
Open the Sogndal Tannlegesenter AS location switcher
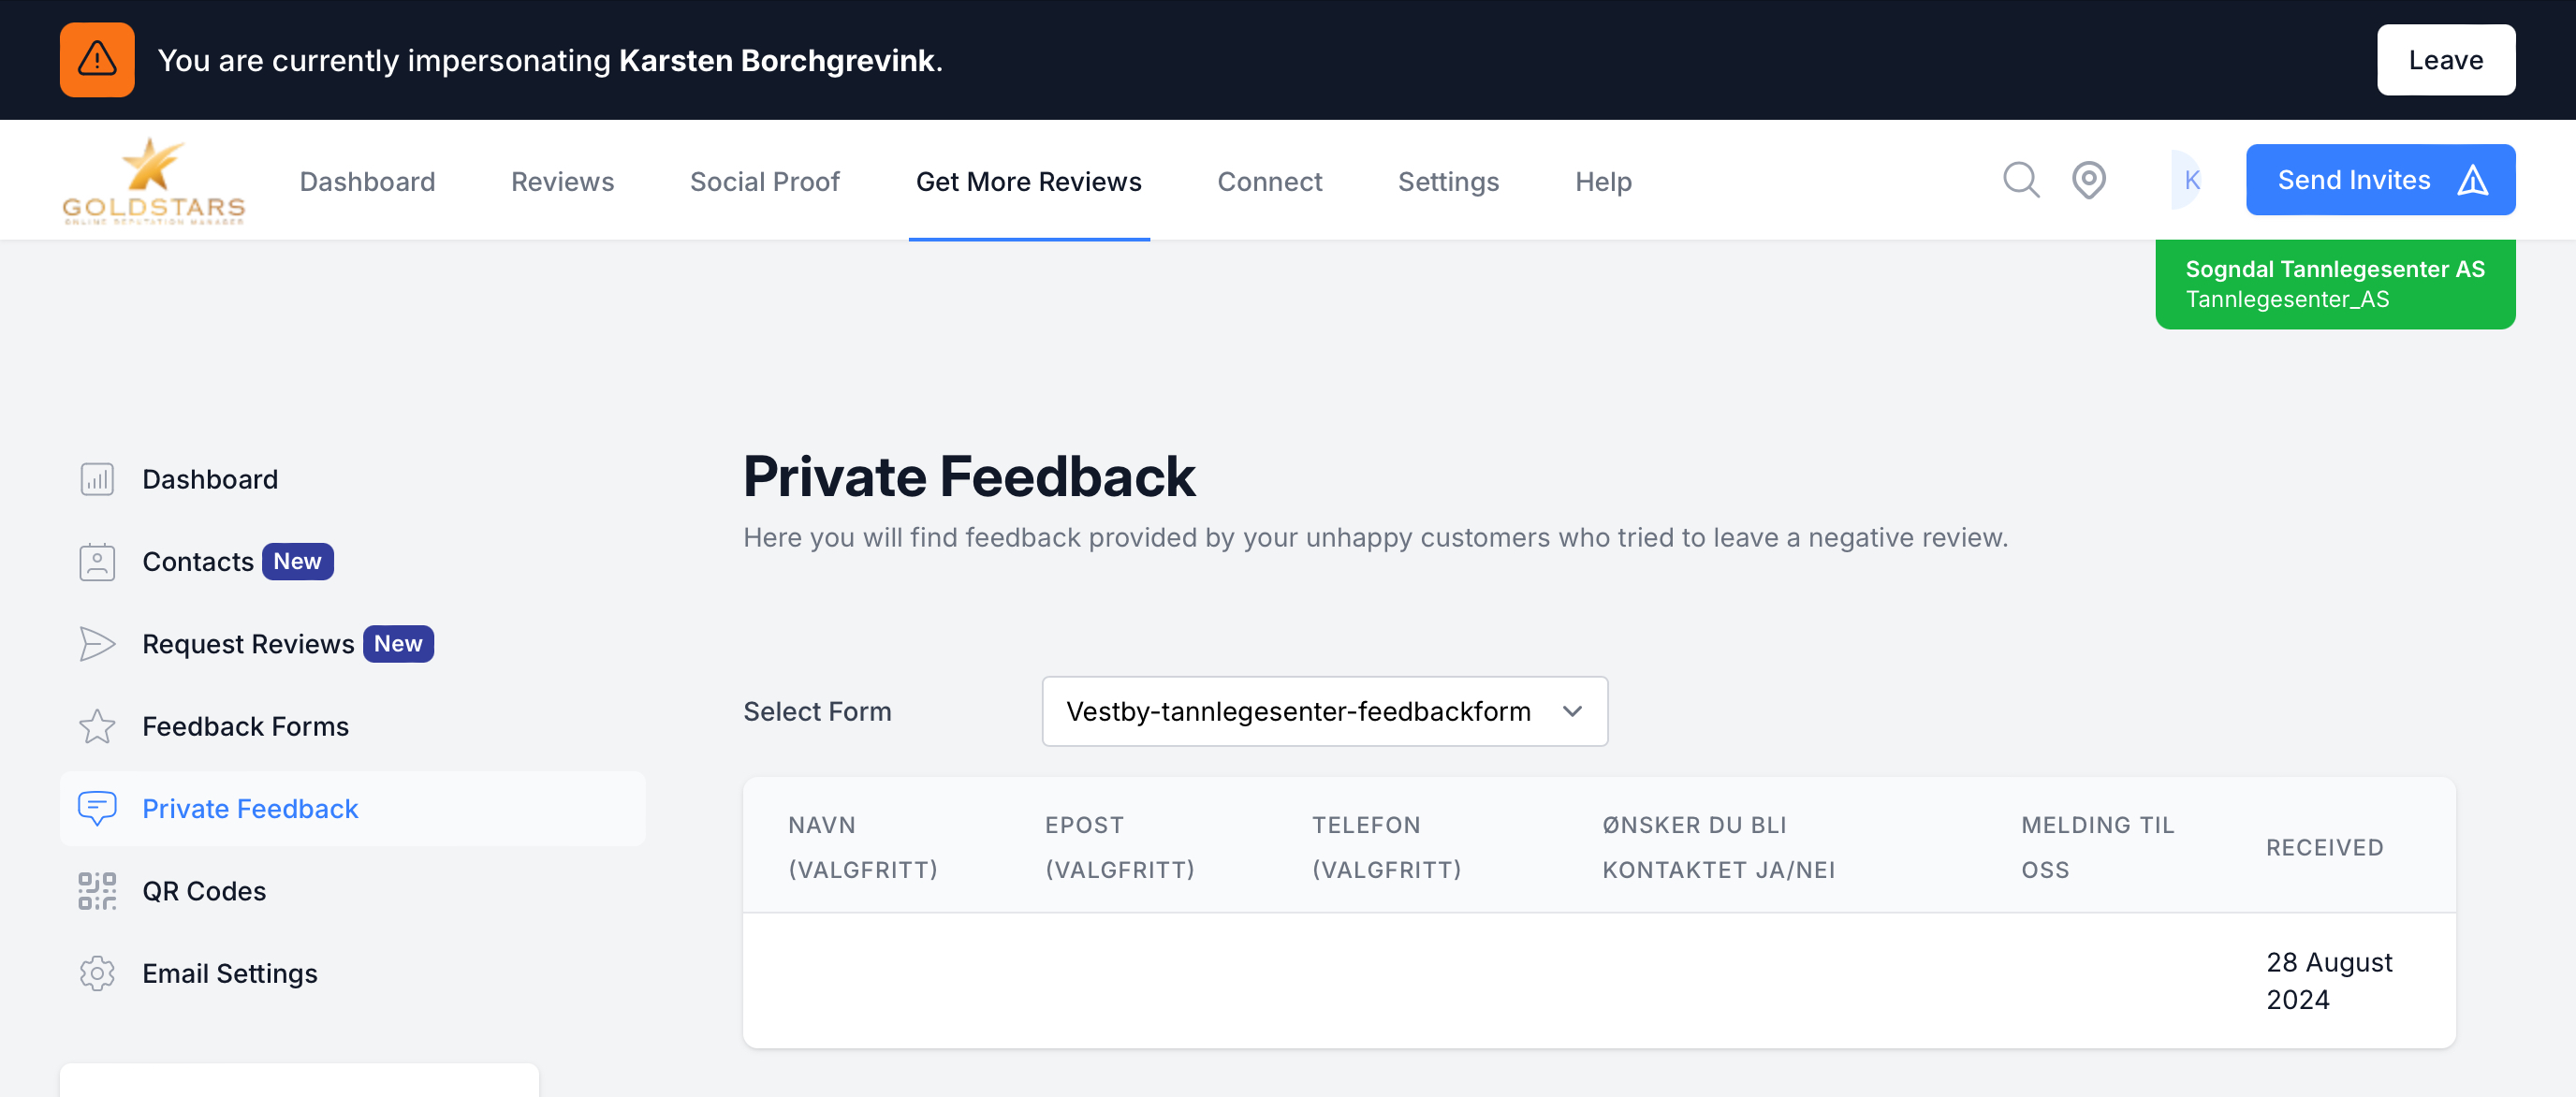tap(2334, 284)
